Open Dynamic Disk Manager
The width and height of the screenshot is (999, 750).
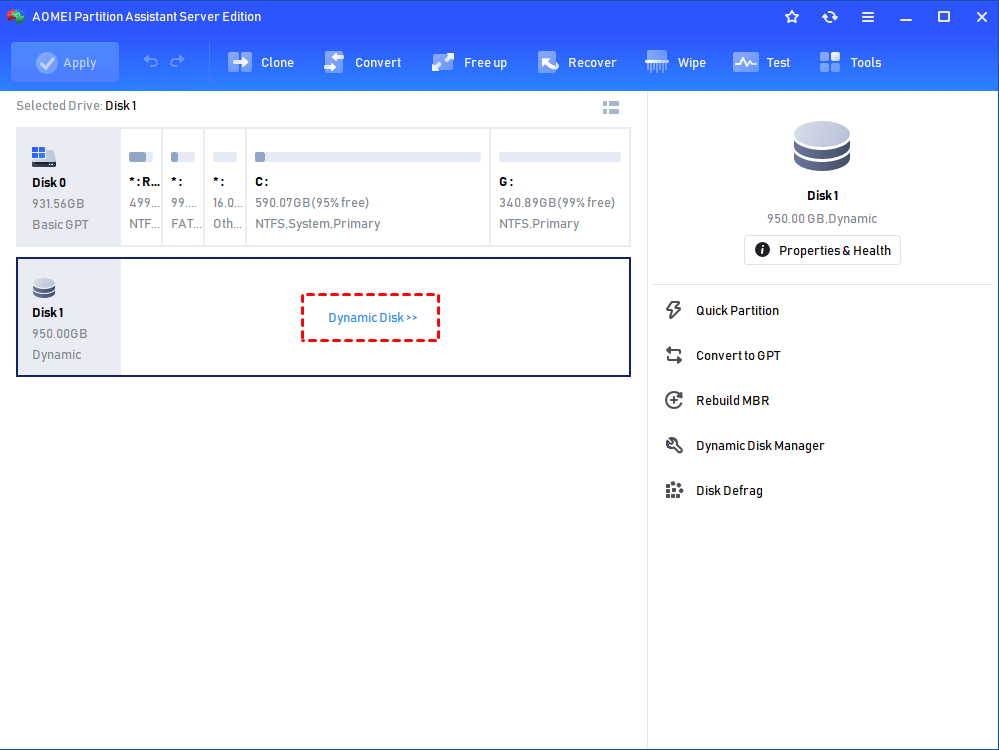(x=760, y=446)
